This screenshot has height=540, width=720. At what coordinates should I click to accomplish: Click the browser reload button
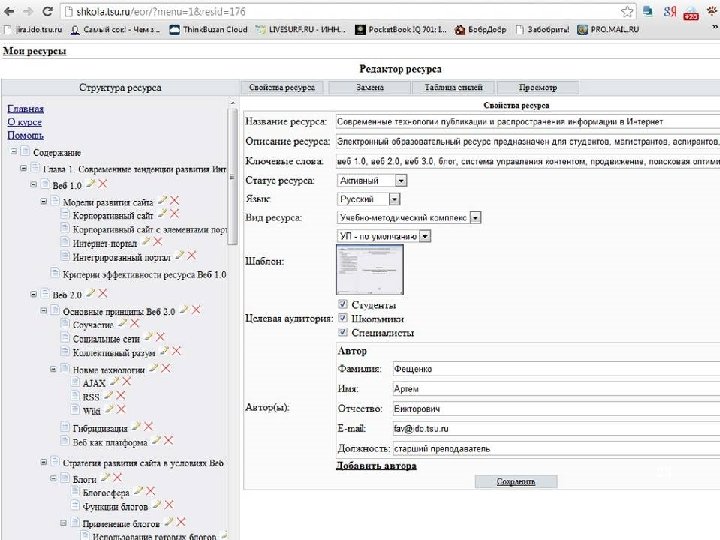click(x=47, y=11)
